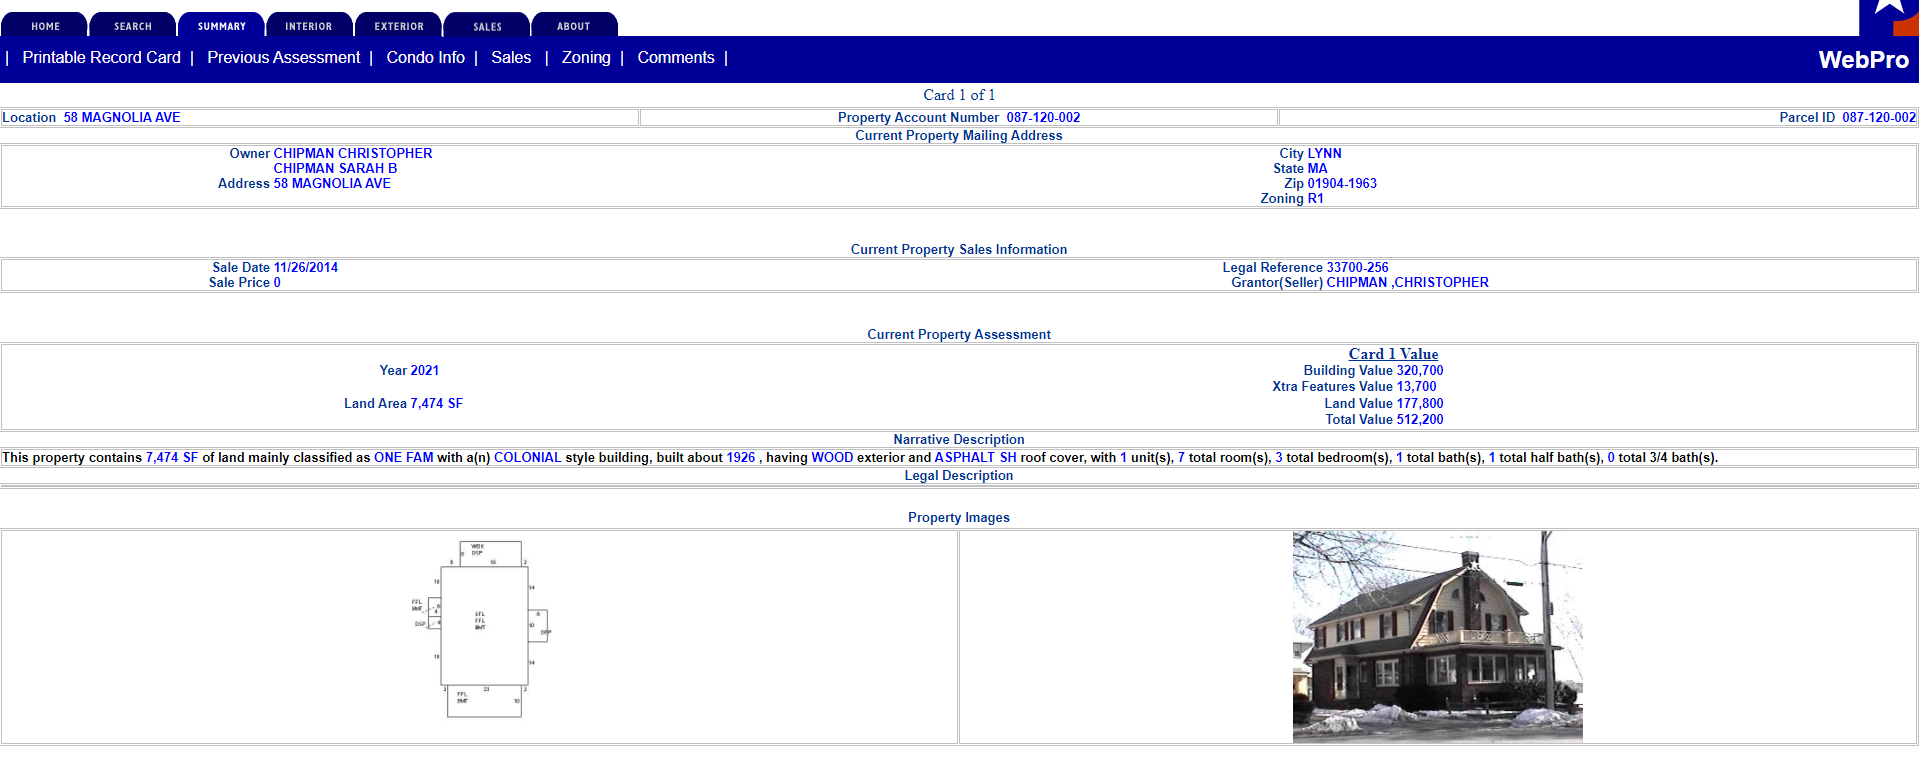
Task: Click Current Property Mailing Address heading
Action: point(958,136)
